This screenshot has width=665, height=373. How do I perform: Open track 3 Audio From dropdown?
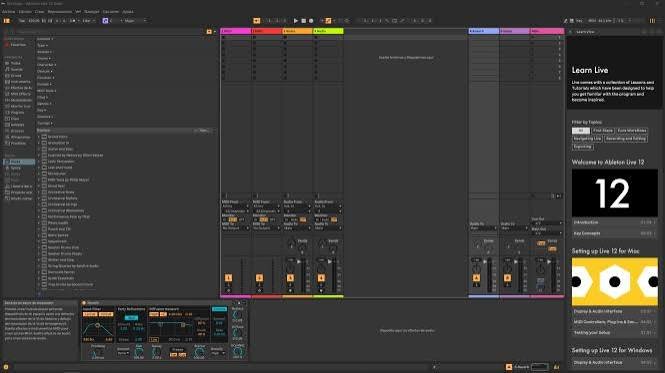[297, 206]
